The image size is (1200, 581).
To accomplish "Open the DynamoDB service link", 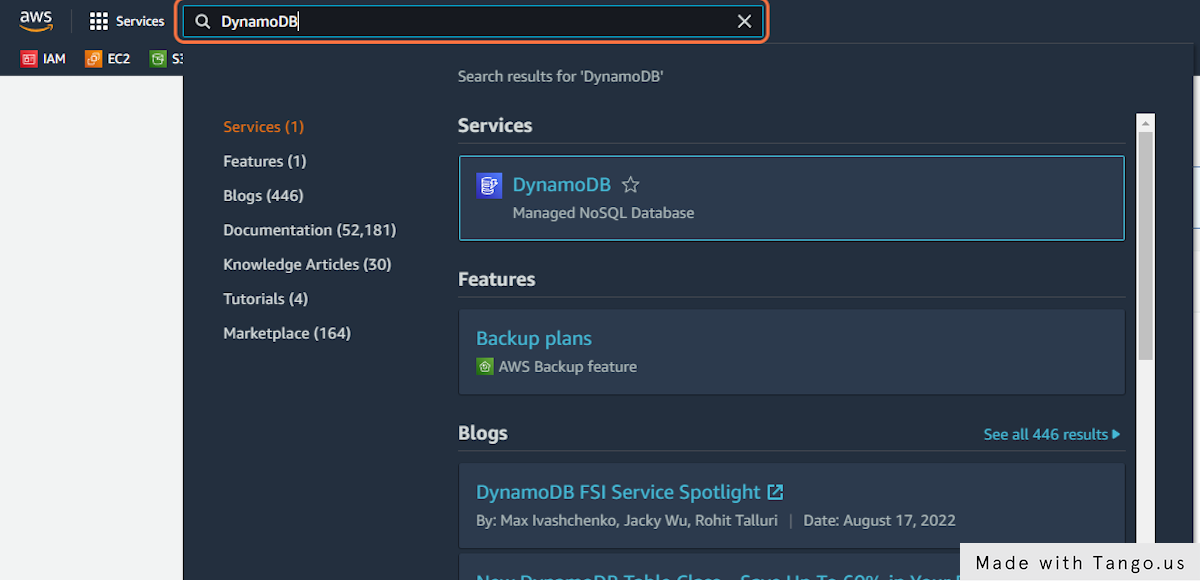I will (x=561, y=185).
